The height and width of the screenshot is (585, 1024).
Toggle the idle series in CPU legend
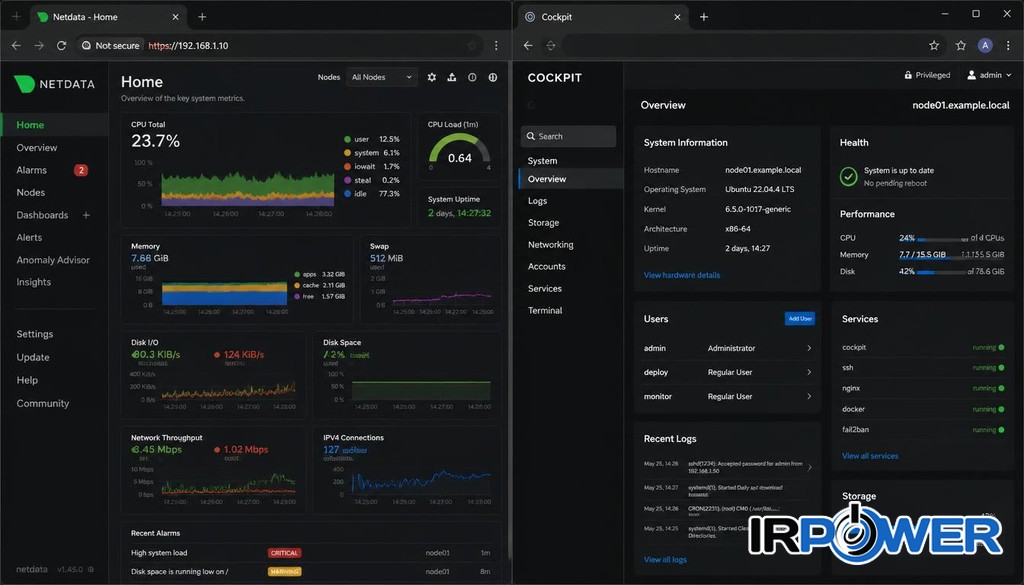coord(372,194)
